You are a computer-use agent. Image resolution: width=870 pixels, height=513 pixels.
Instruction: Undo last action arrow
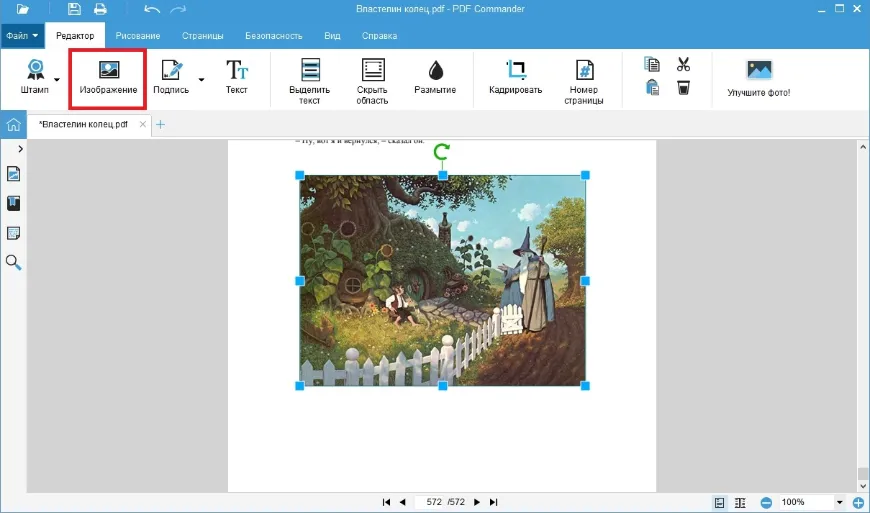click(x=151, y=9)
